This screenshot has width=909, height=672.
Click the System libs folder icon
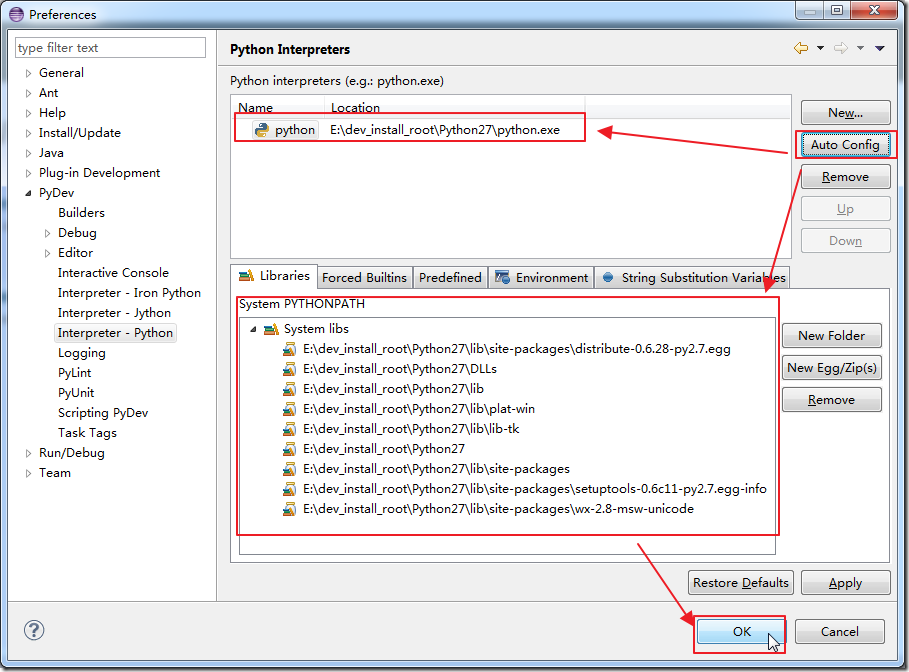(x=270, y=329)
